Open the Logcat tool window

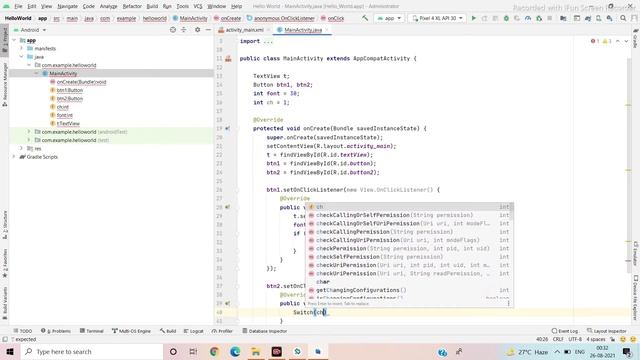point(193,331)
